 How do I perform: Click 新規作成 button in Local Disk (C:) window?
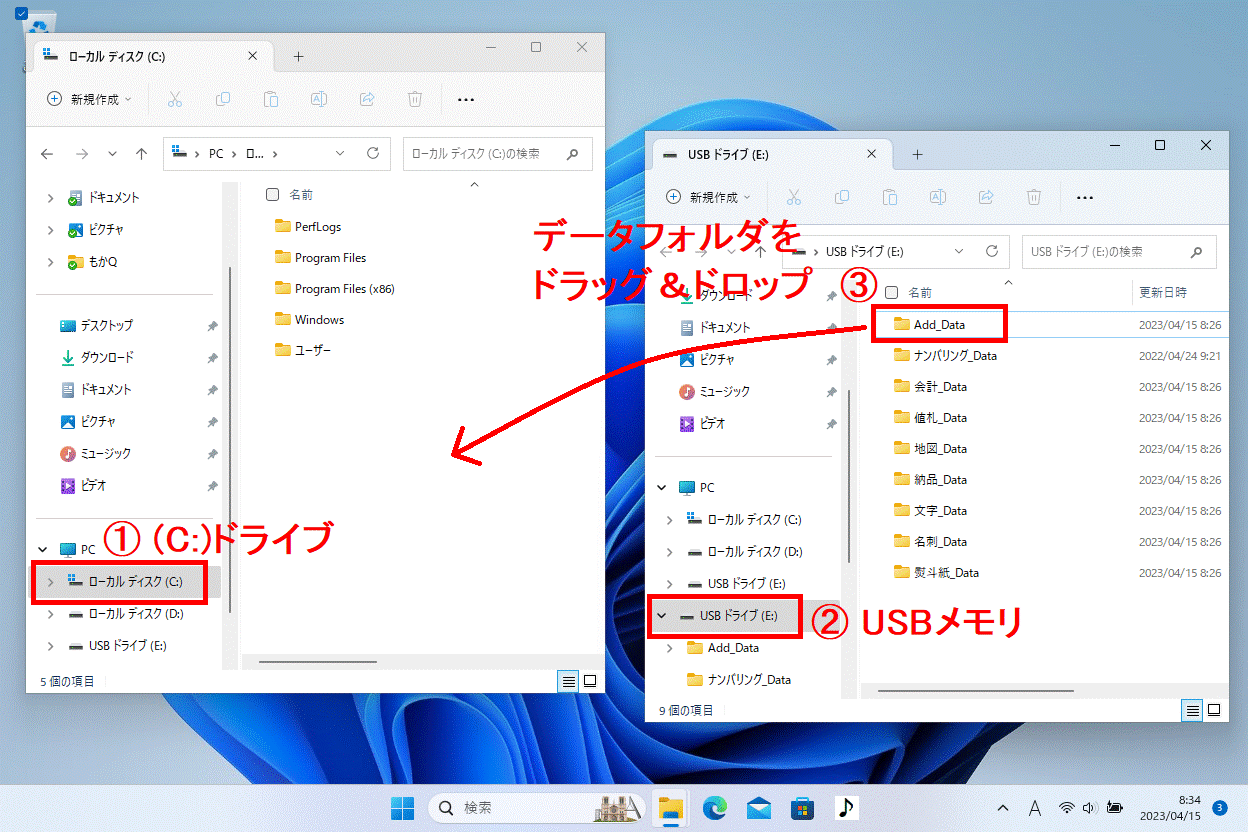(90, 99)
